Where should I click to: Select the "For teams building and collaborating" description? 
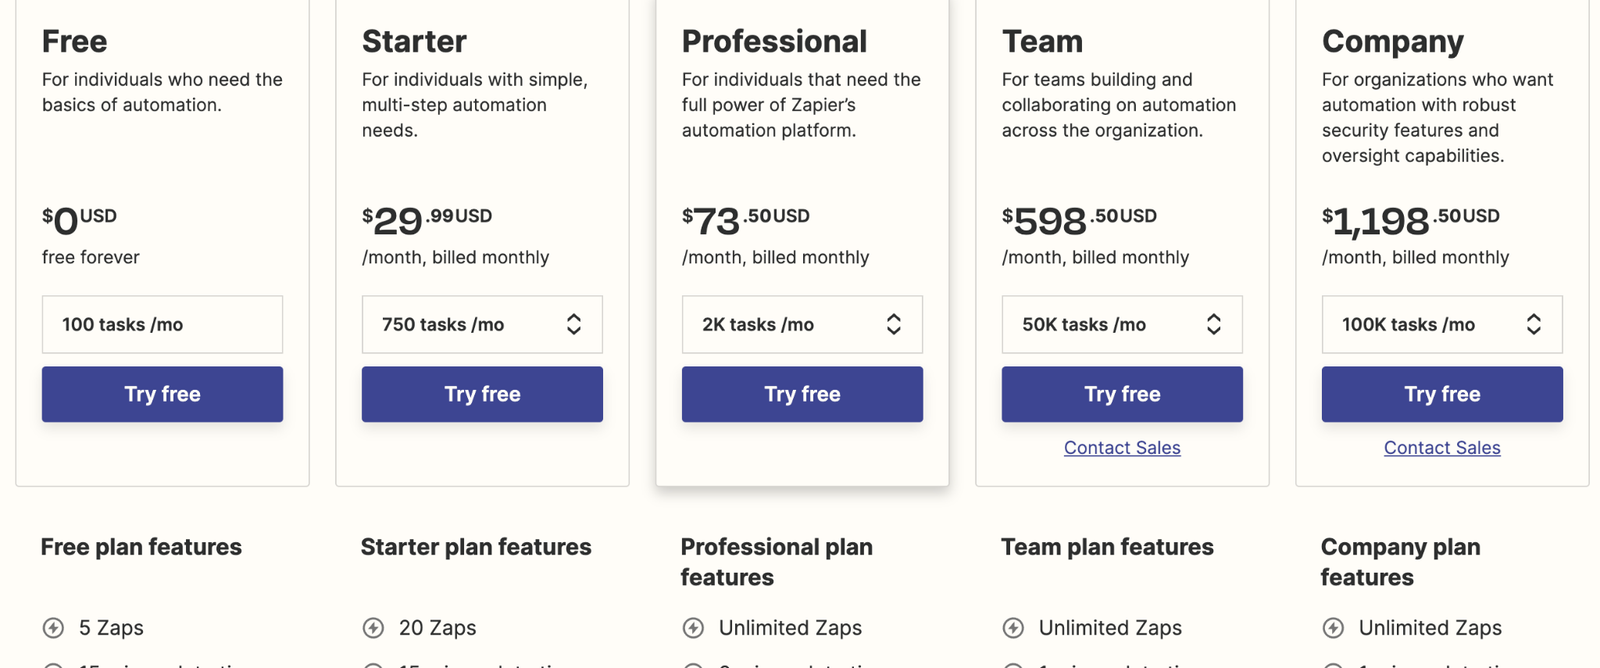point(1119,105)
